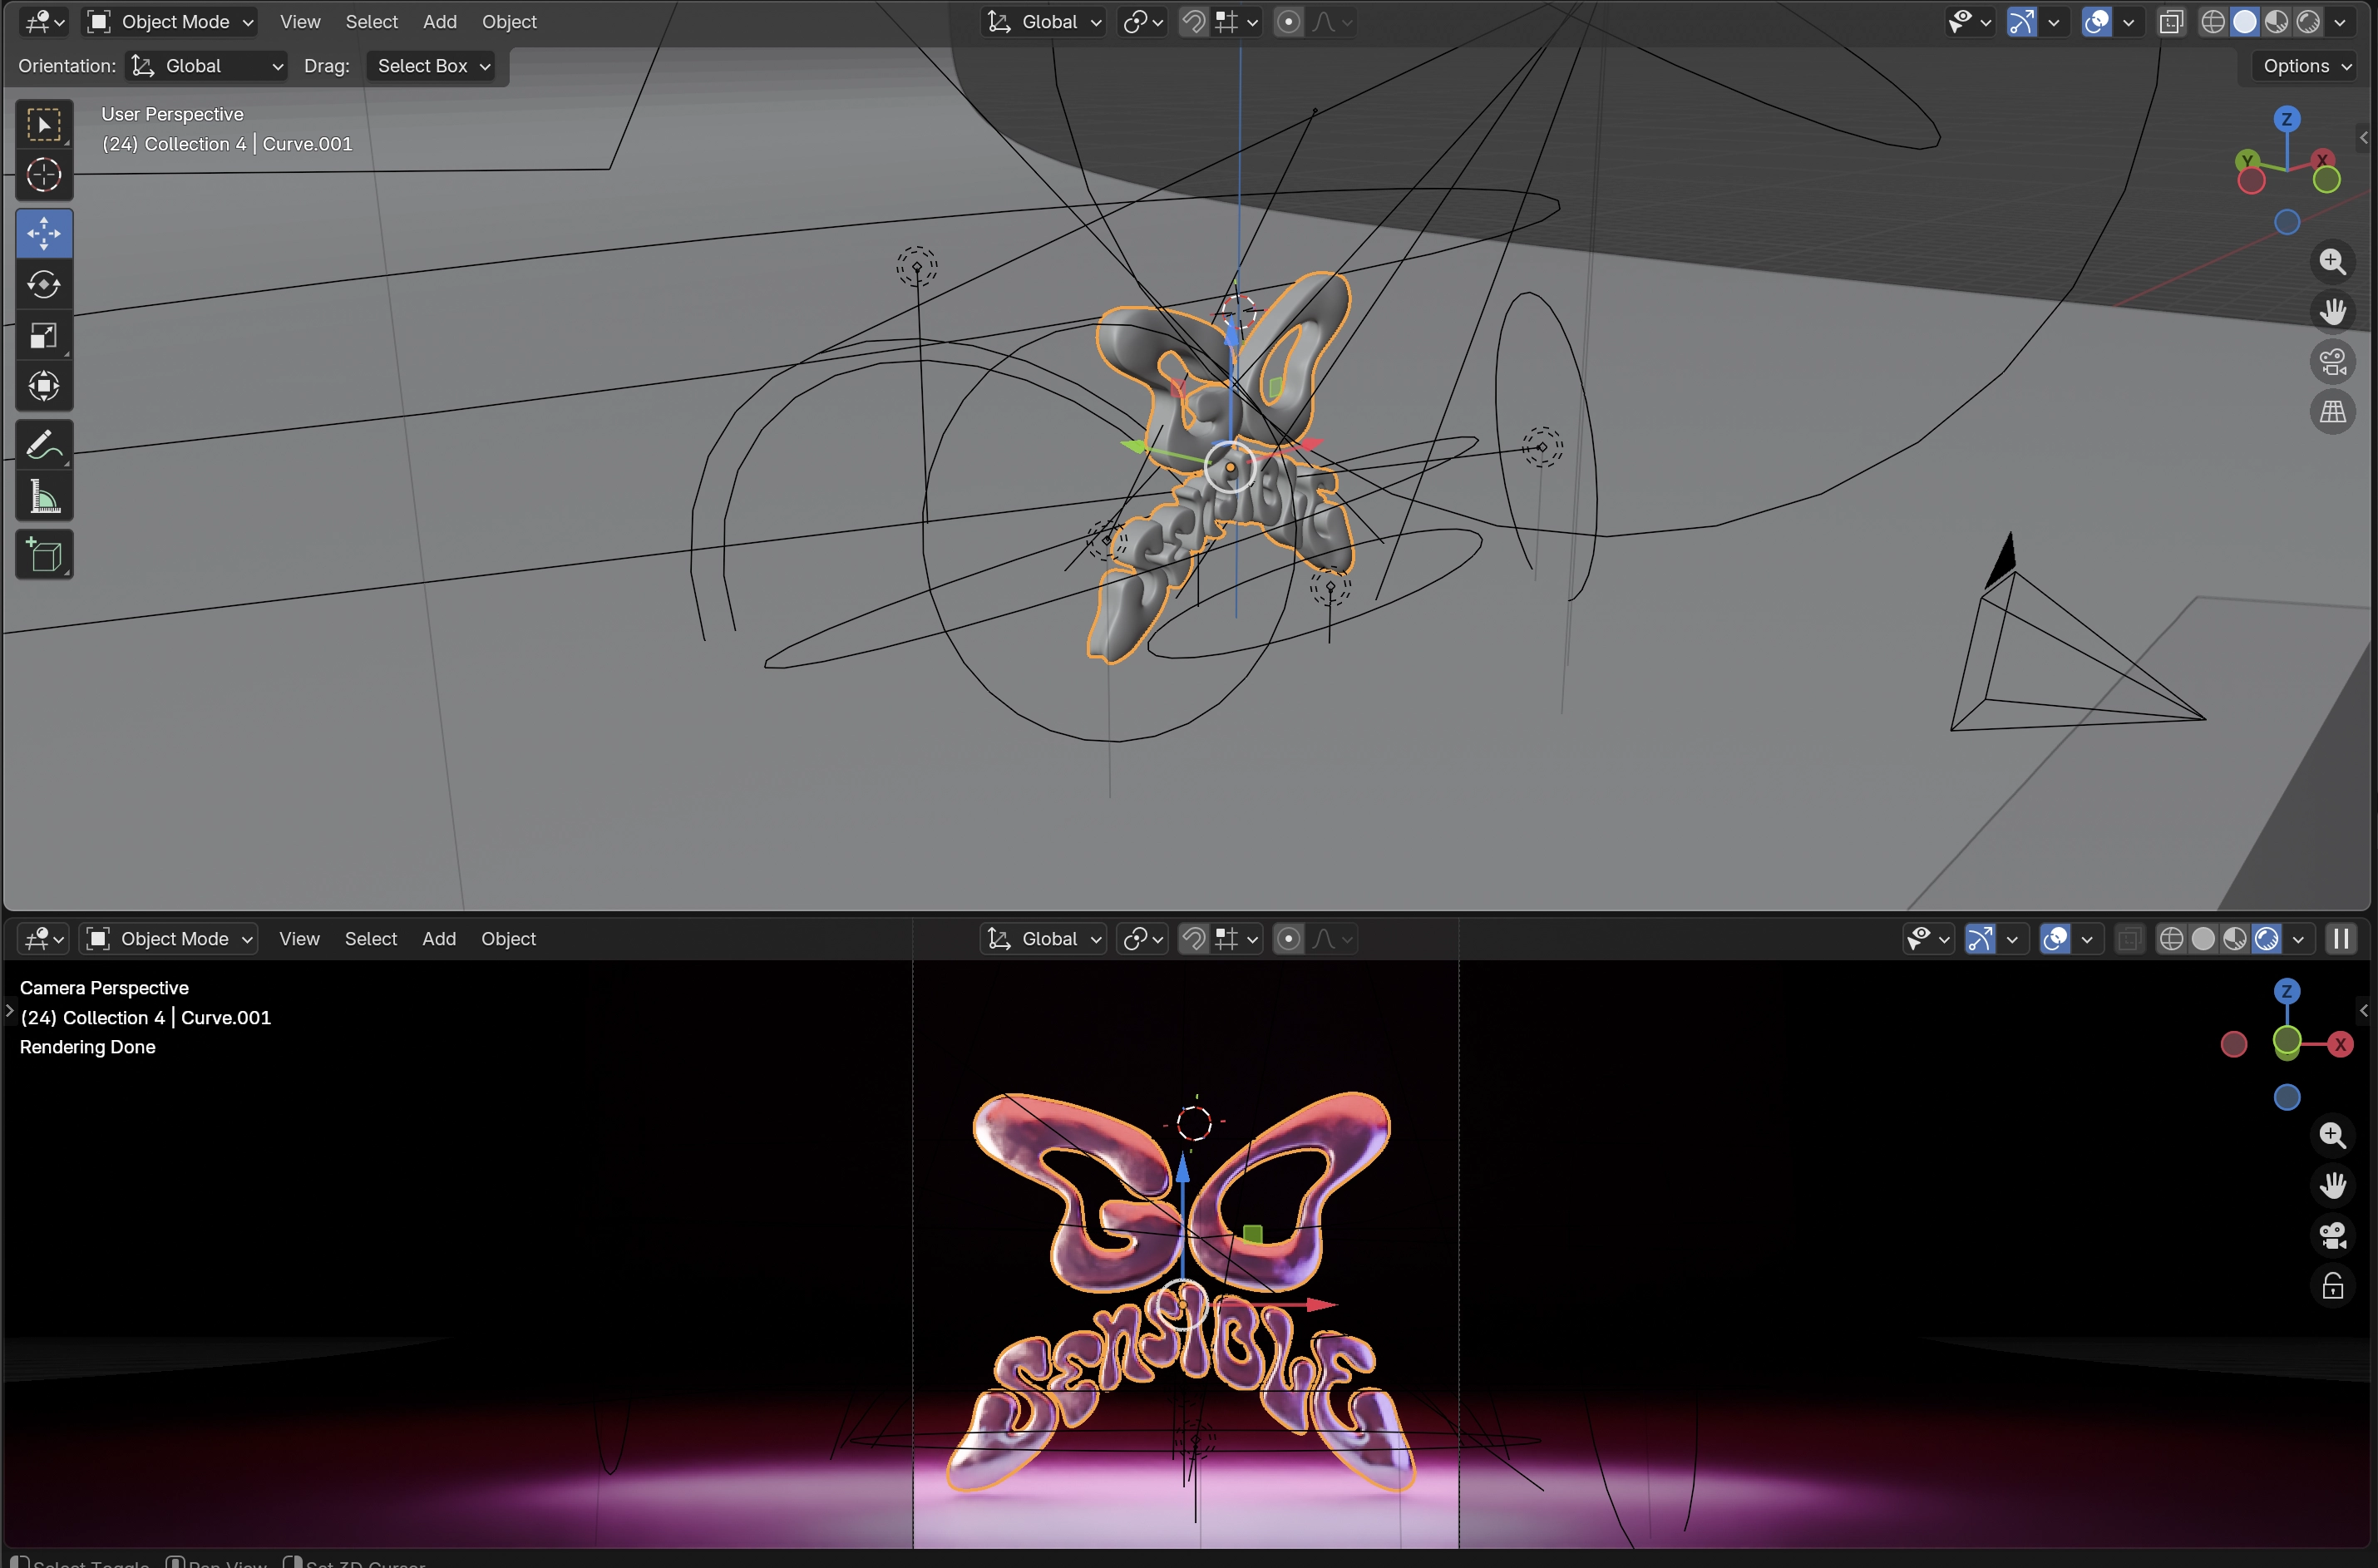Select the Annotate pencil tool
Viewport: 2378px width, 1568px height.
(44, 445)
